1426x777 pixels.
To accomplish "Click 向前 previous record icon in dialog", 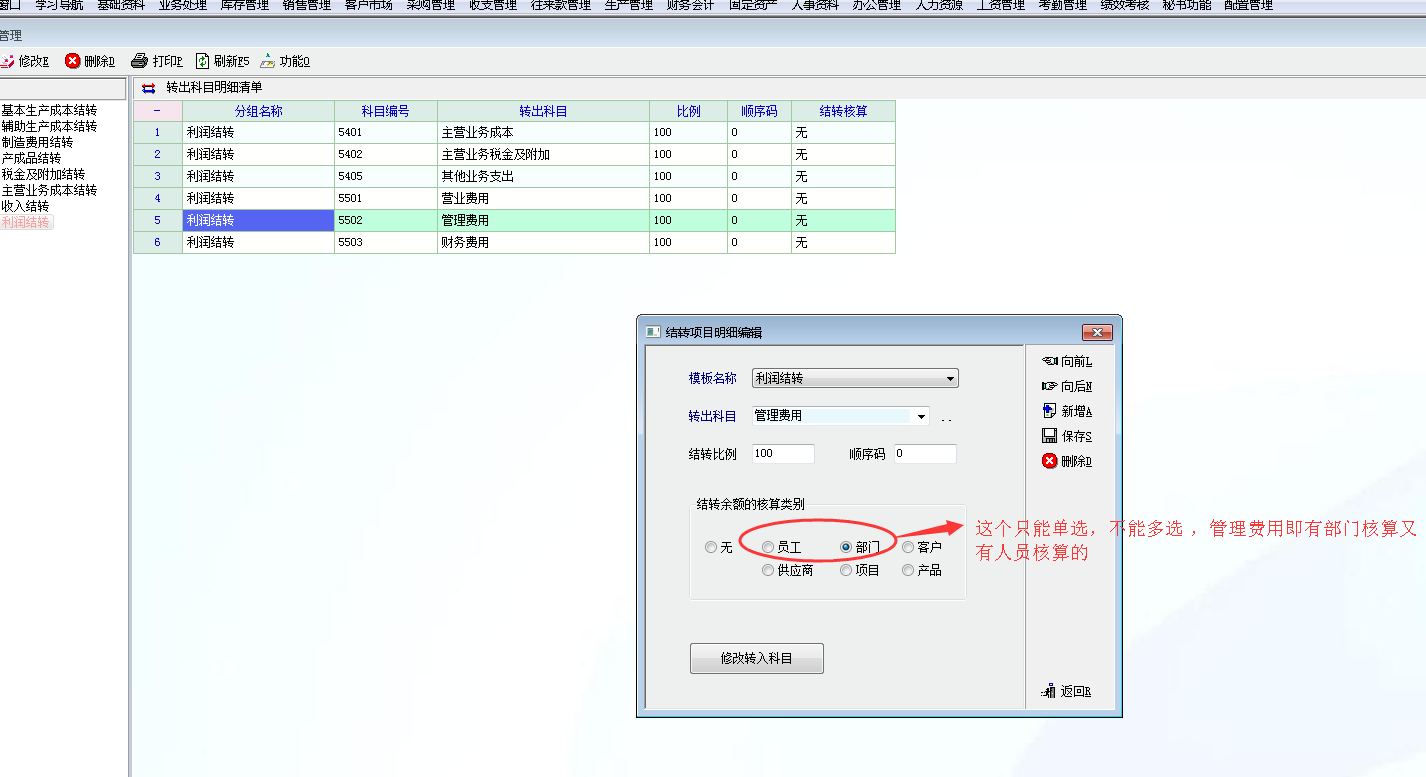I will click(1049, 361).
